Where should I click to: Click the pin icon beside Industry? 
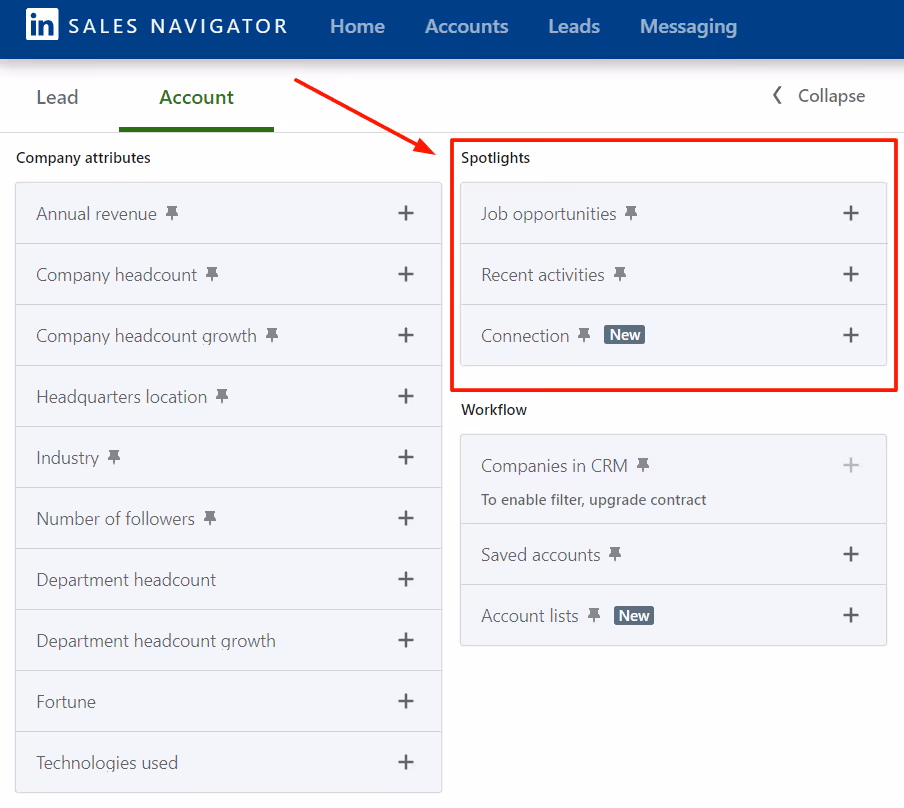pos(113,457)
